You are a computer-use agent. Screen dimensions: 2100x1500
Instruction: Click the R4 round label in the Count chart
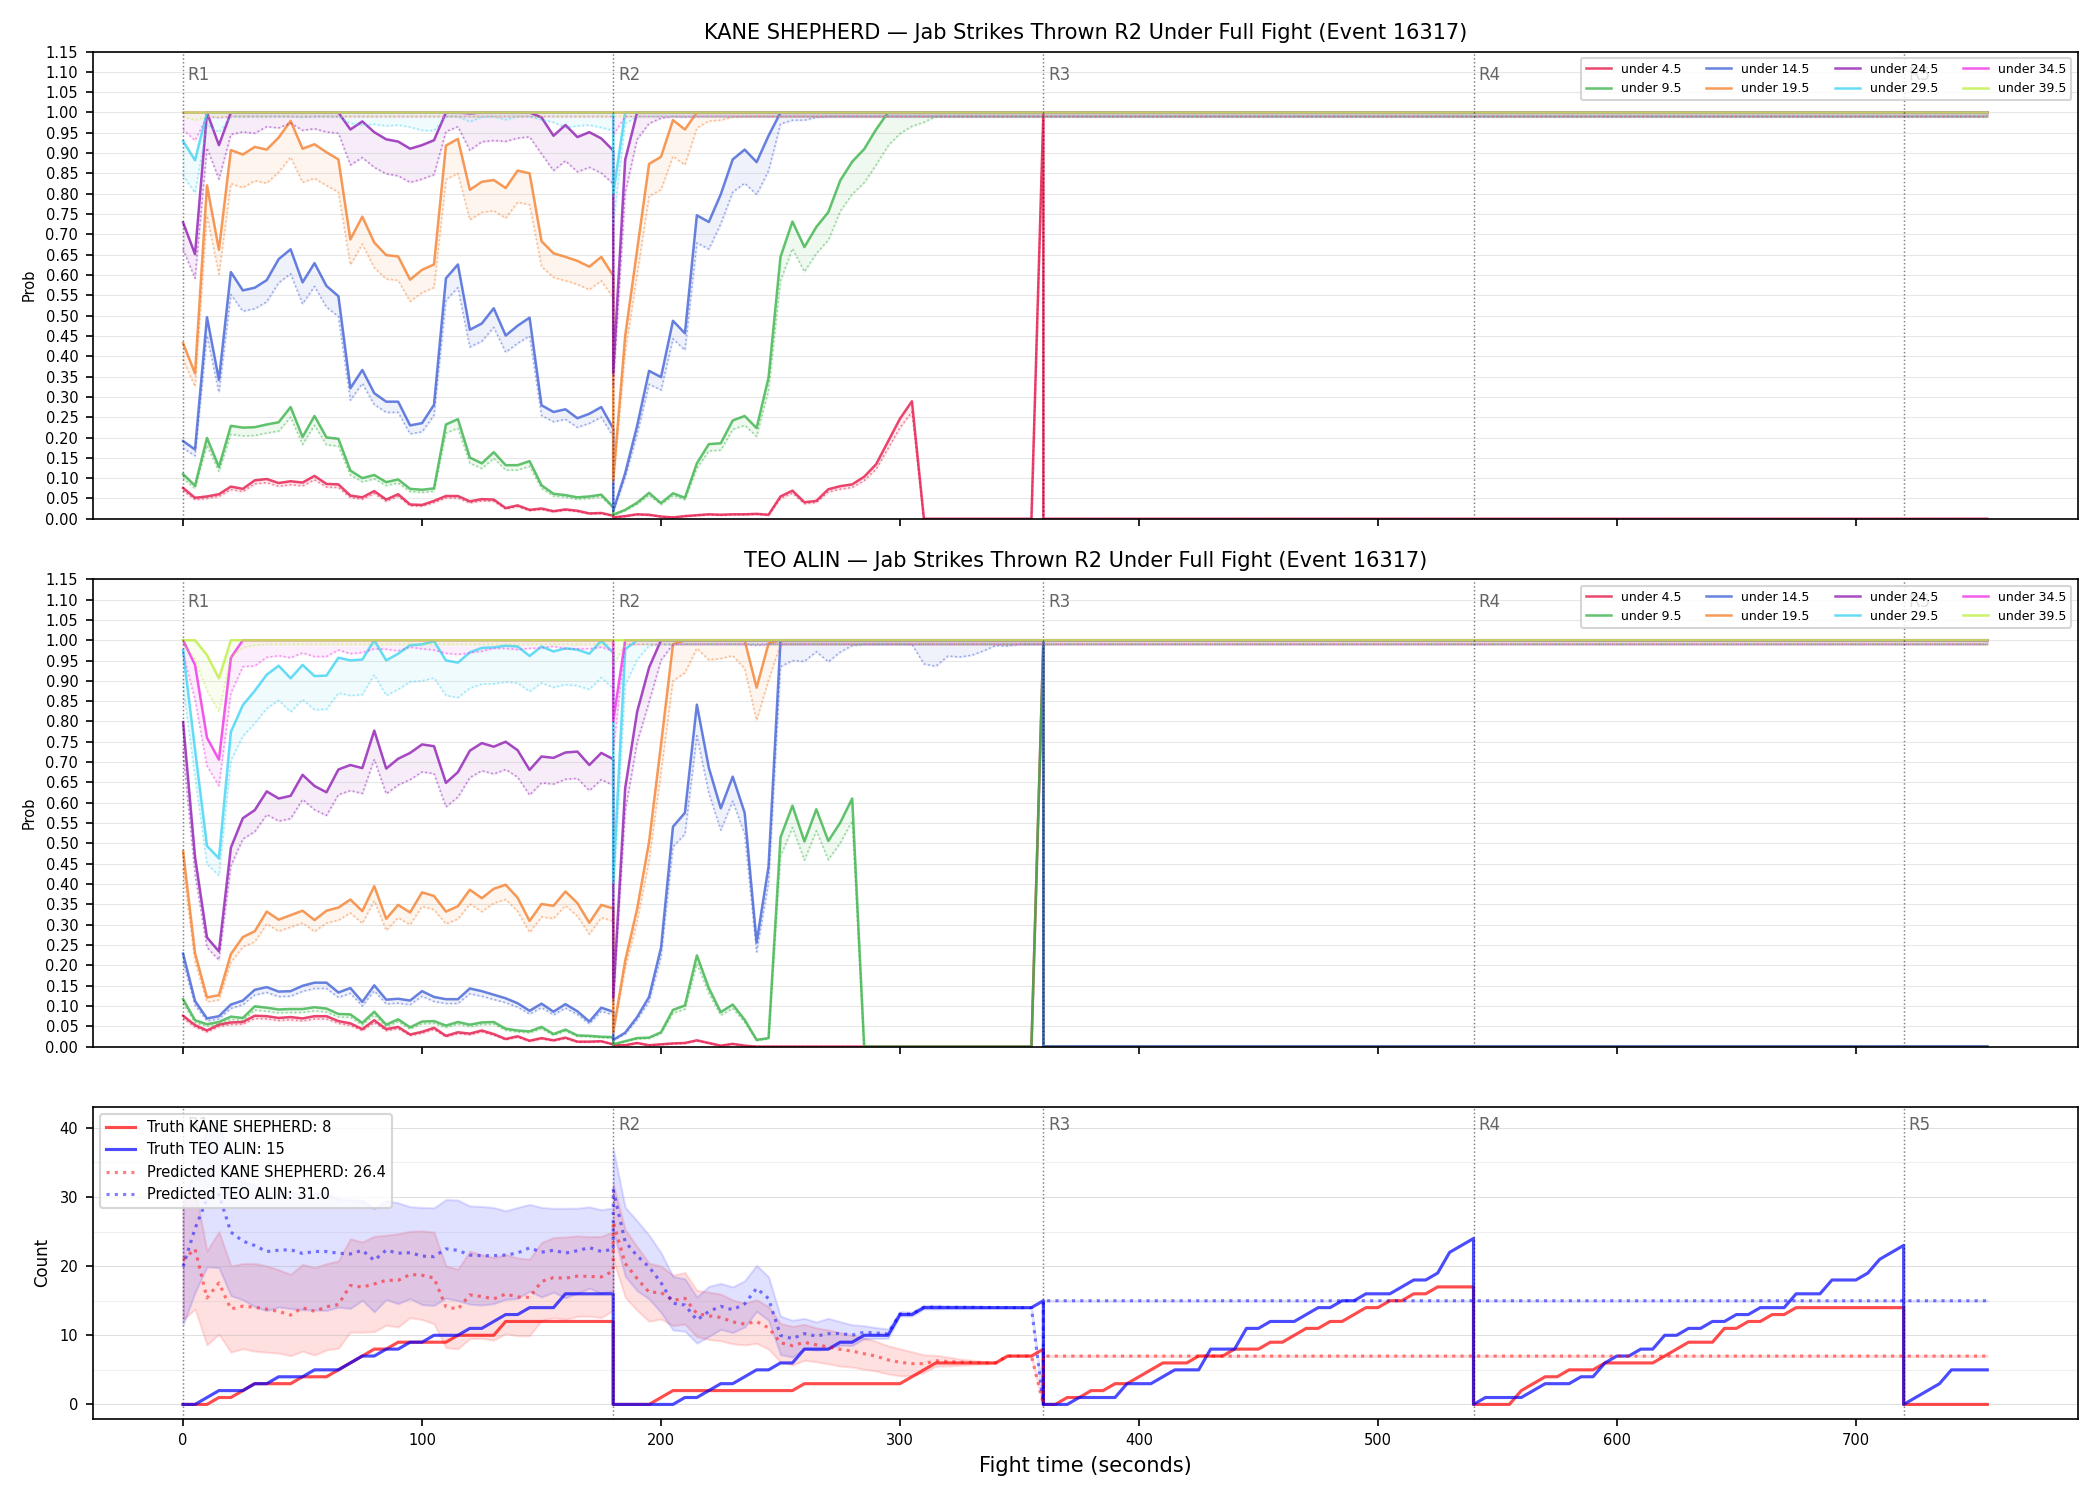1489,1124
